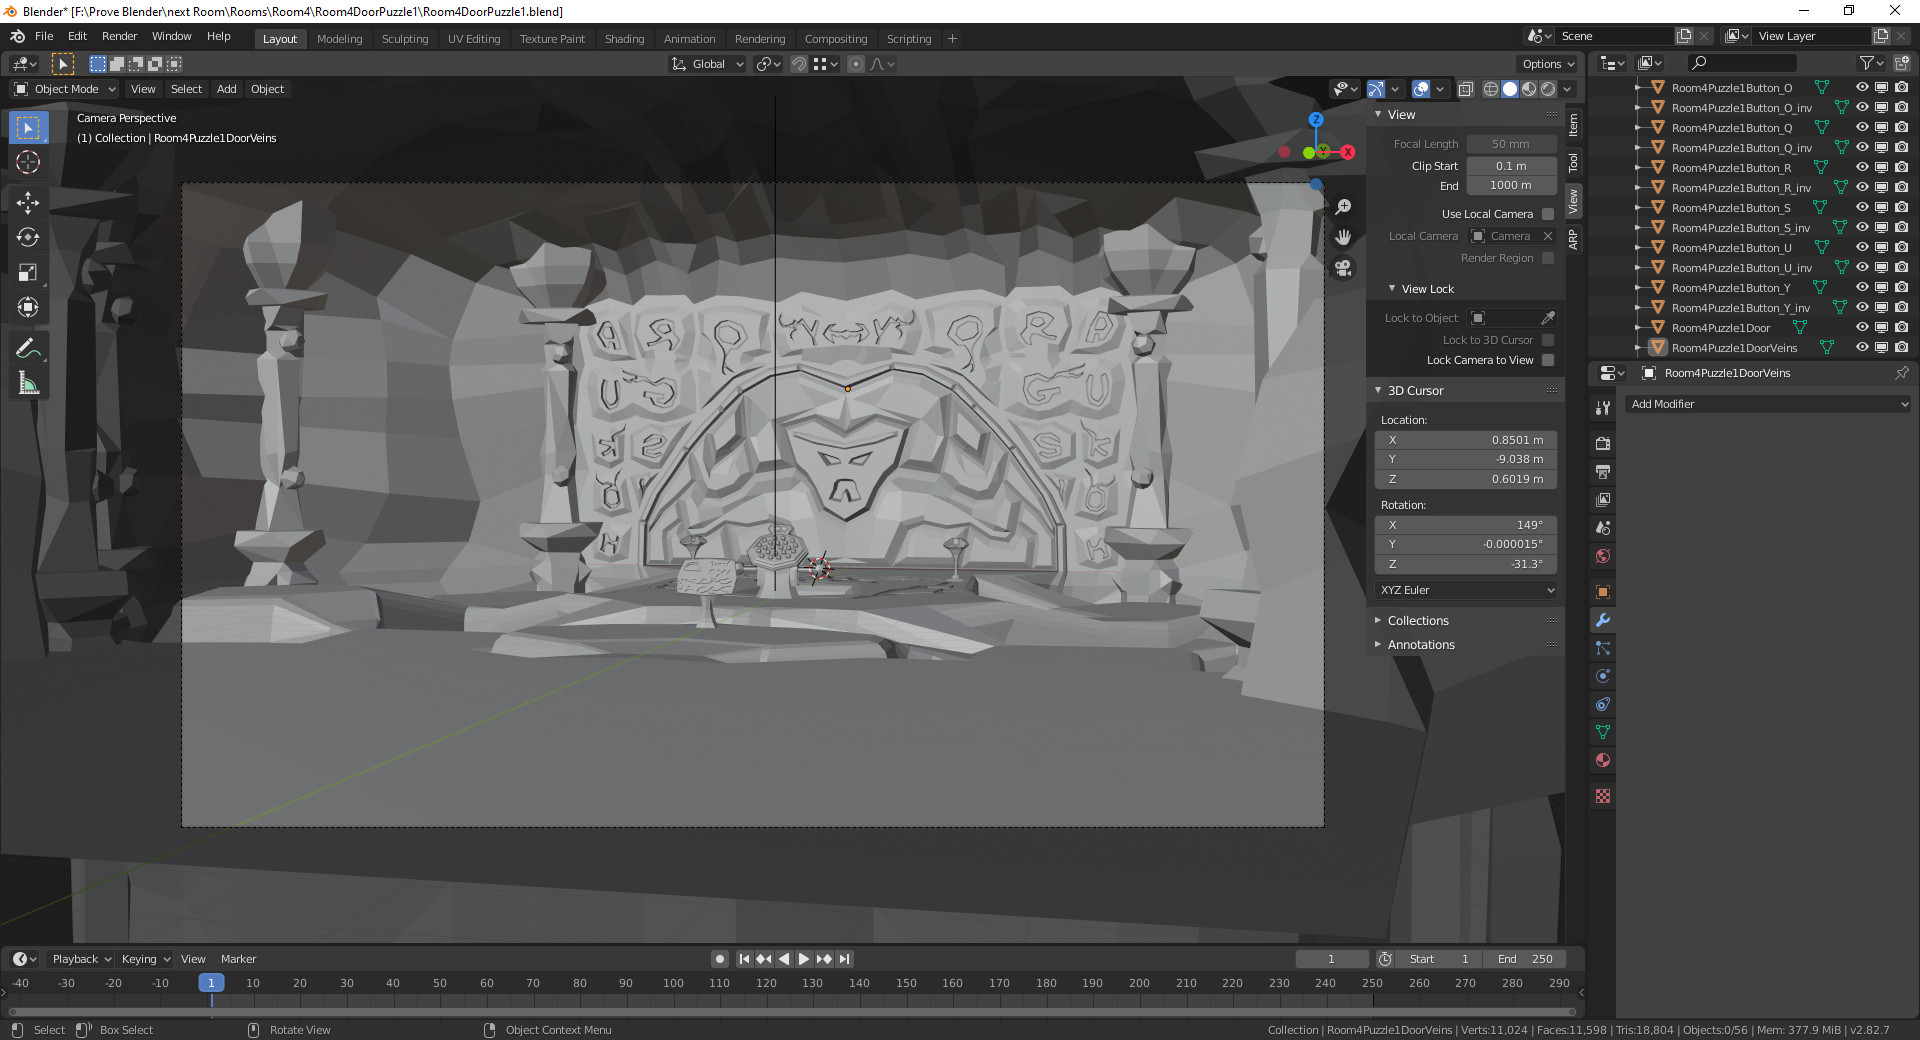This screenshot has height=1040, width=1920.
Task: Activate the Rotate tool
Action: (28, 237)
